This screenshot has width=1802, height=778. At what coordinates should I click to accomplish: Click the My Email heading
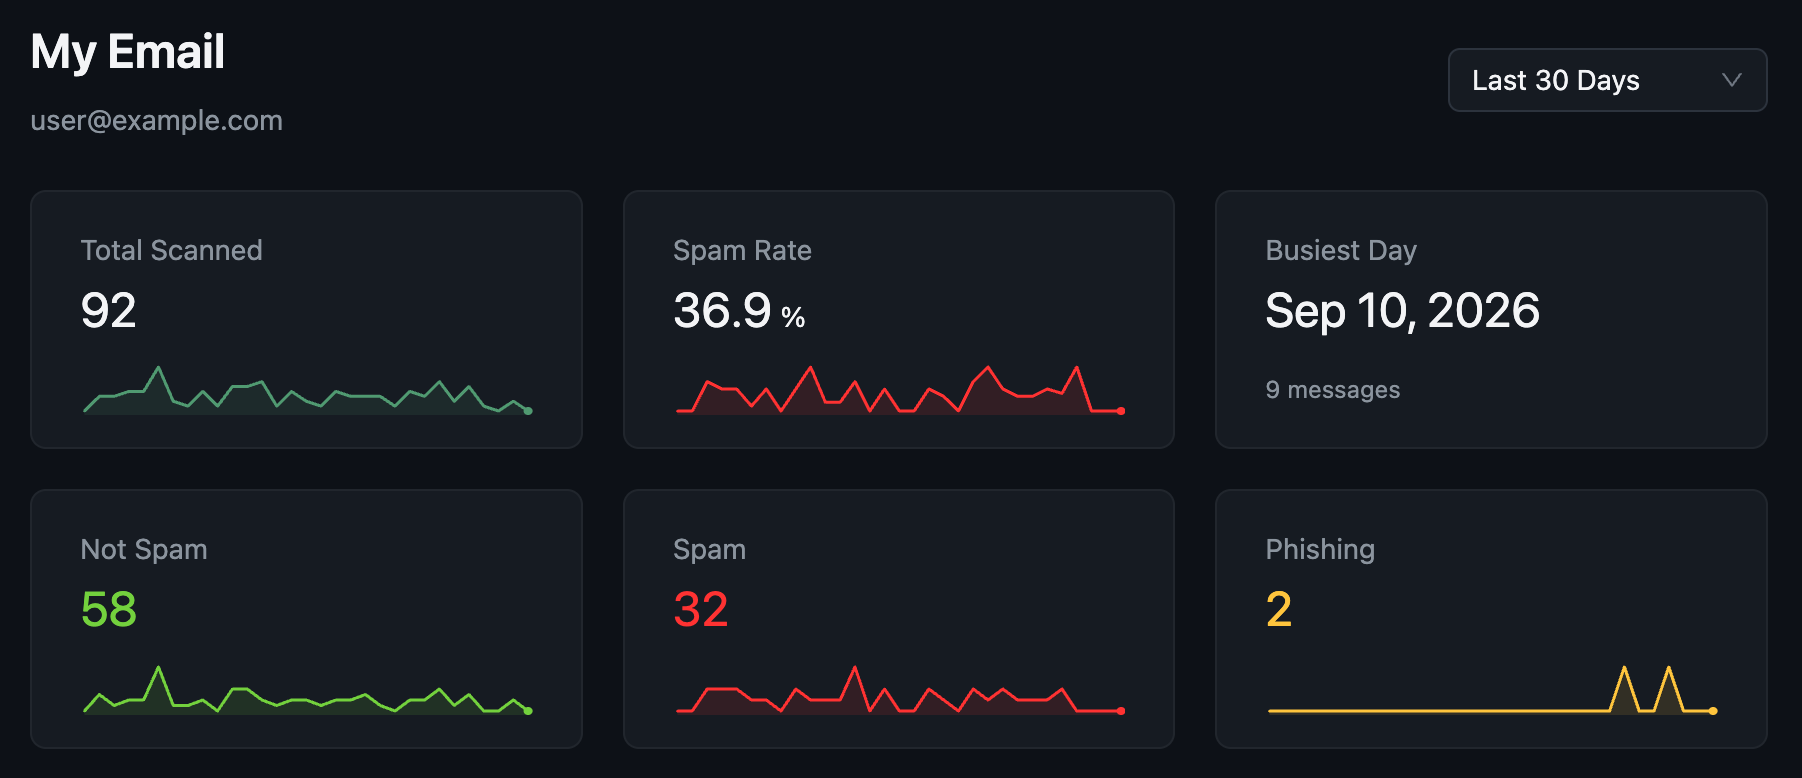click(128, 52)
